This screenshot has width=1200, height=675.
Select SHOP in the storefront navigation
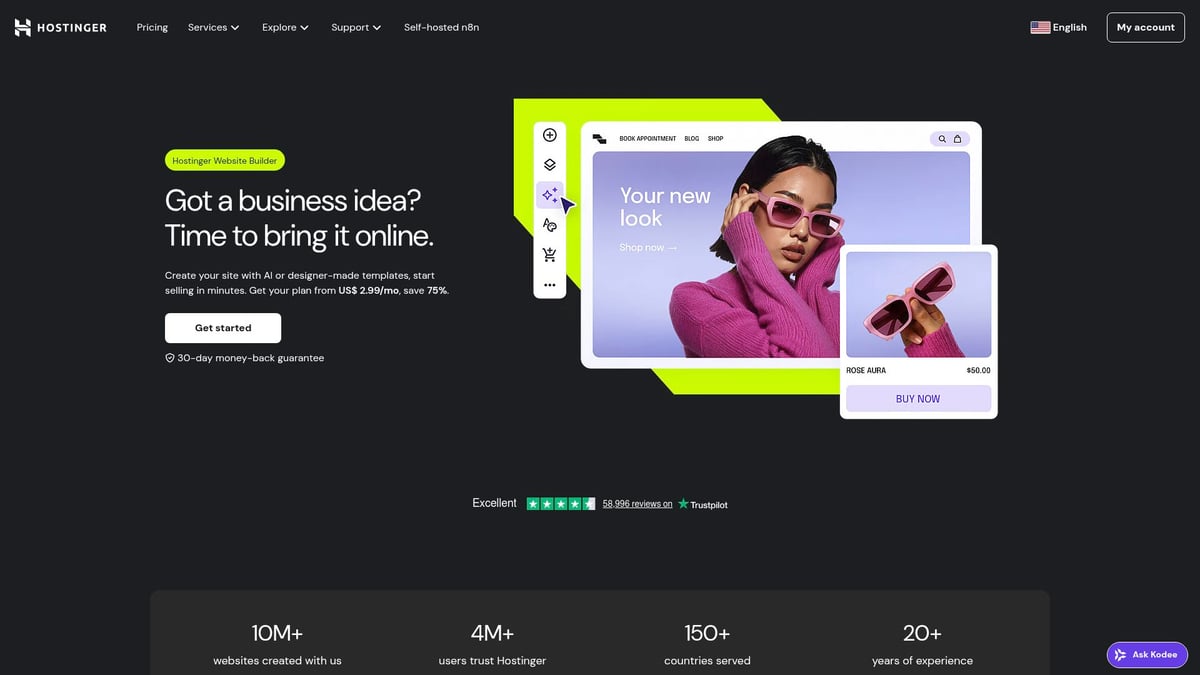(x=715, y=138)
